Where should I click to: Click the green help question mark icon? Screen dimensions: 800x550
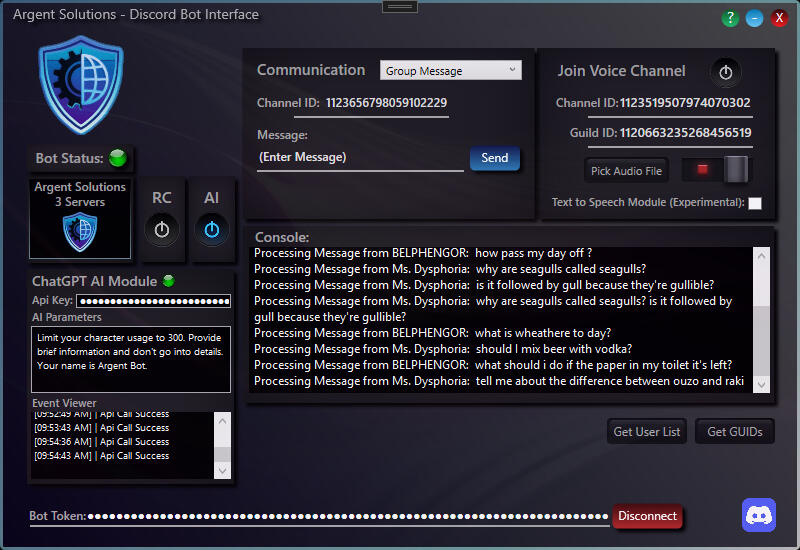(x=730, y=18)
